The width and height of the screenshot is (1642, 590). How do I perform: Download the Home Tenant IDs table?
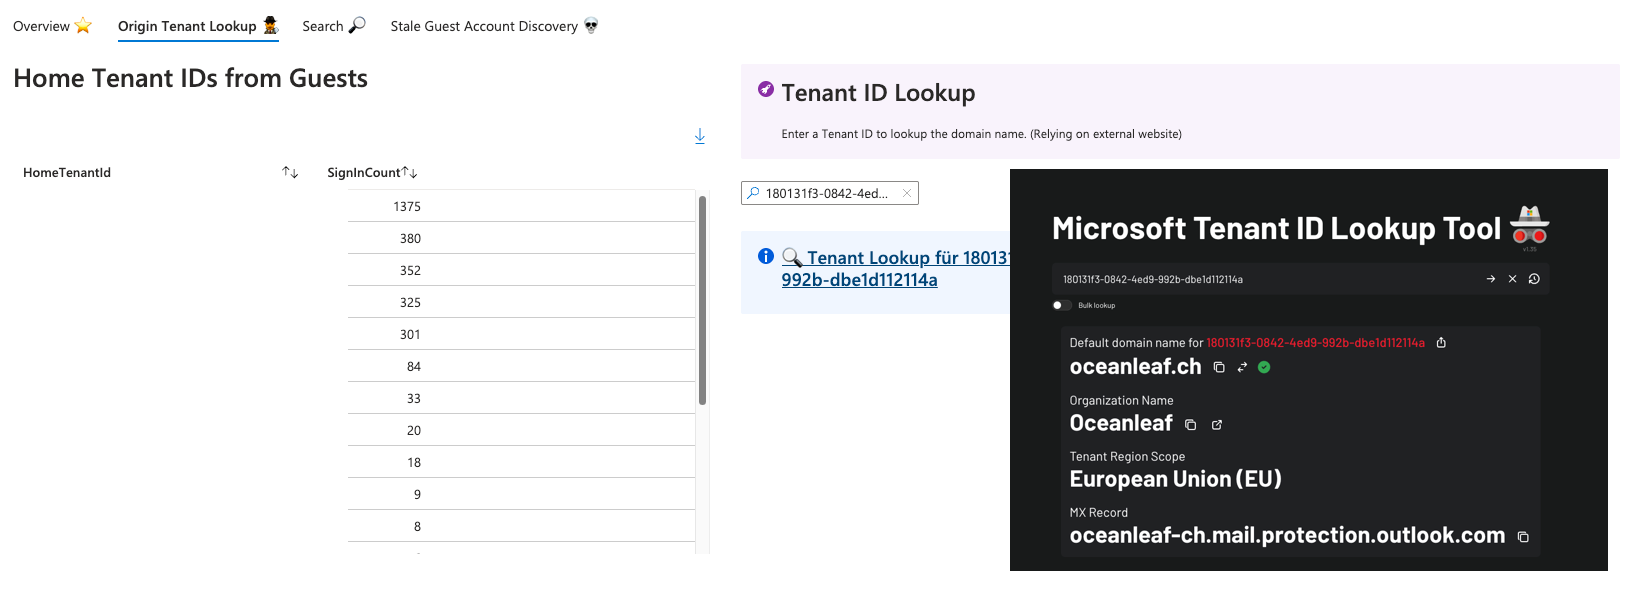(x=700, y=136)
